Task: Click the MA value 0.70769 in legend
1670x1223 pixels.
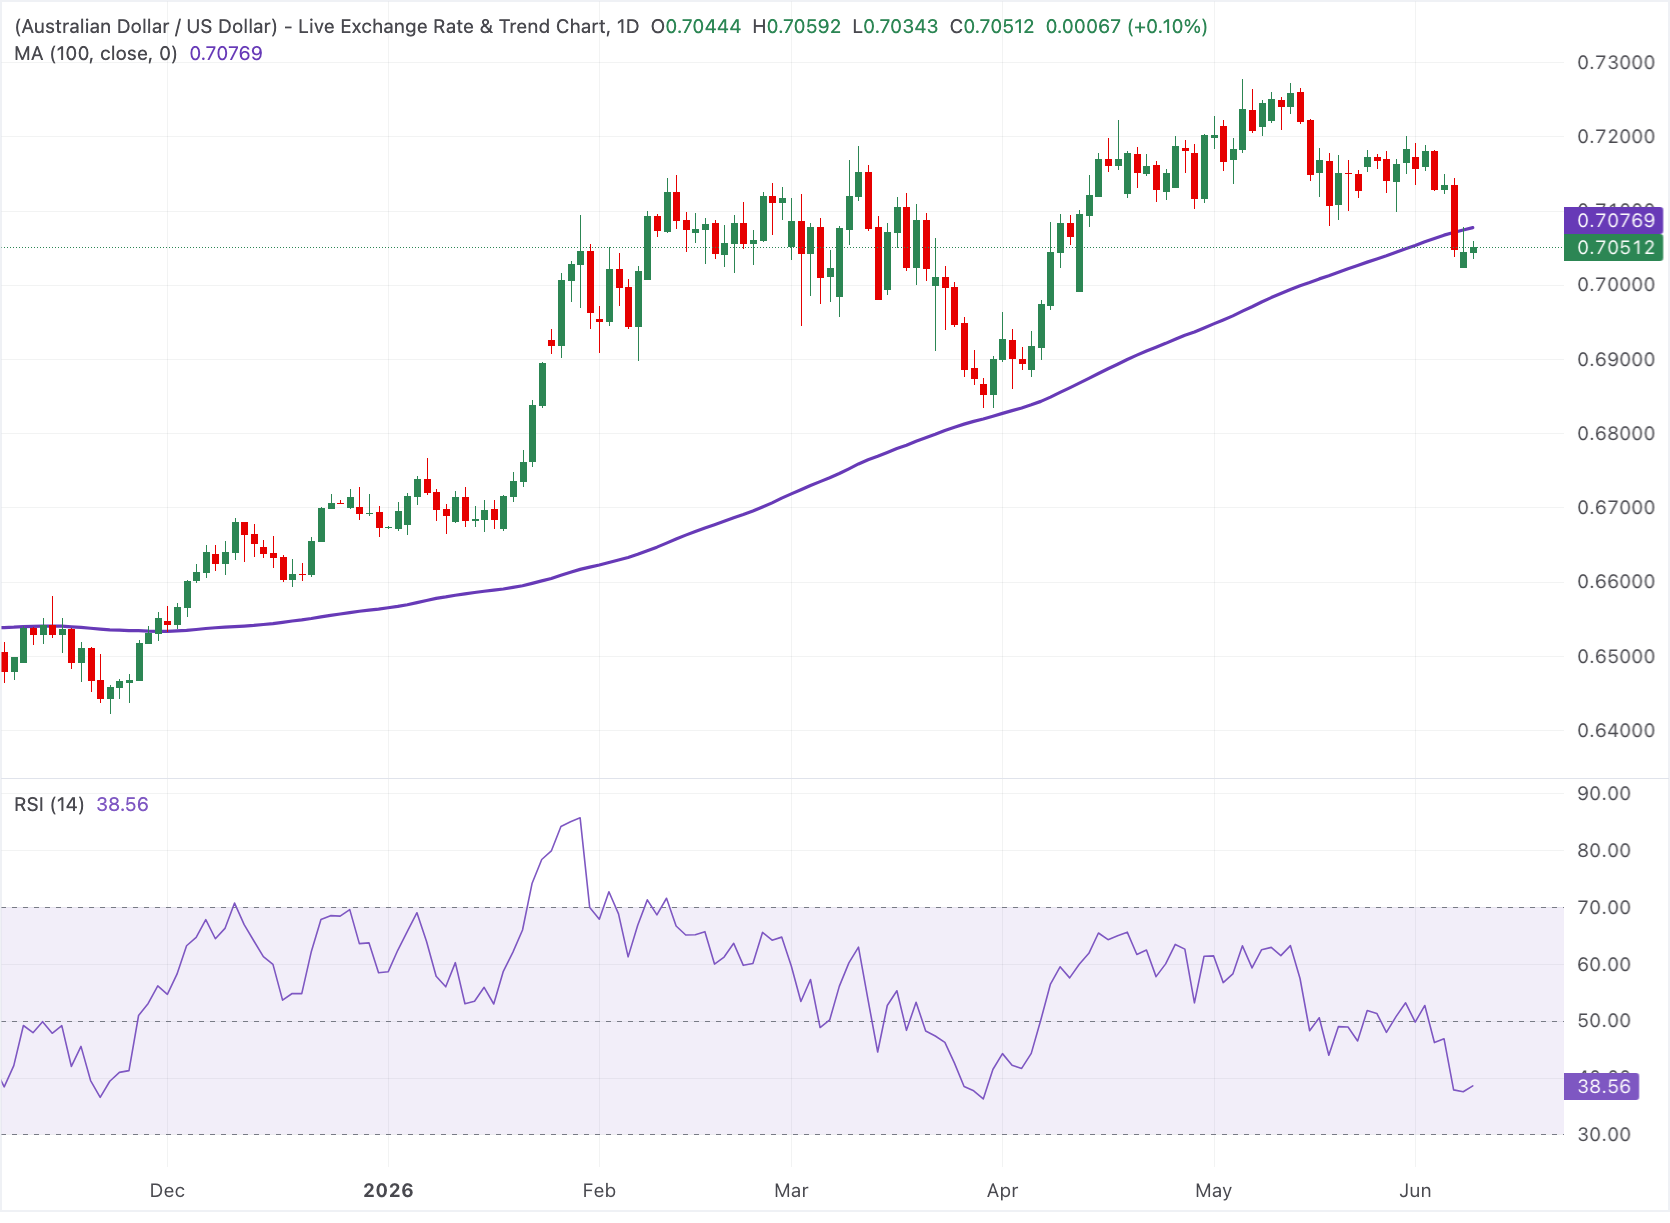Action: tap(226, 54)
